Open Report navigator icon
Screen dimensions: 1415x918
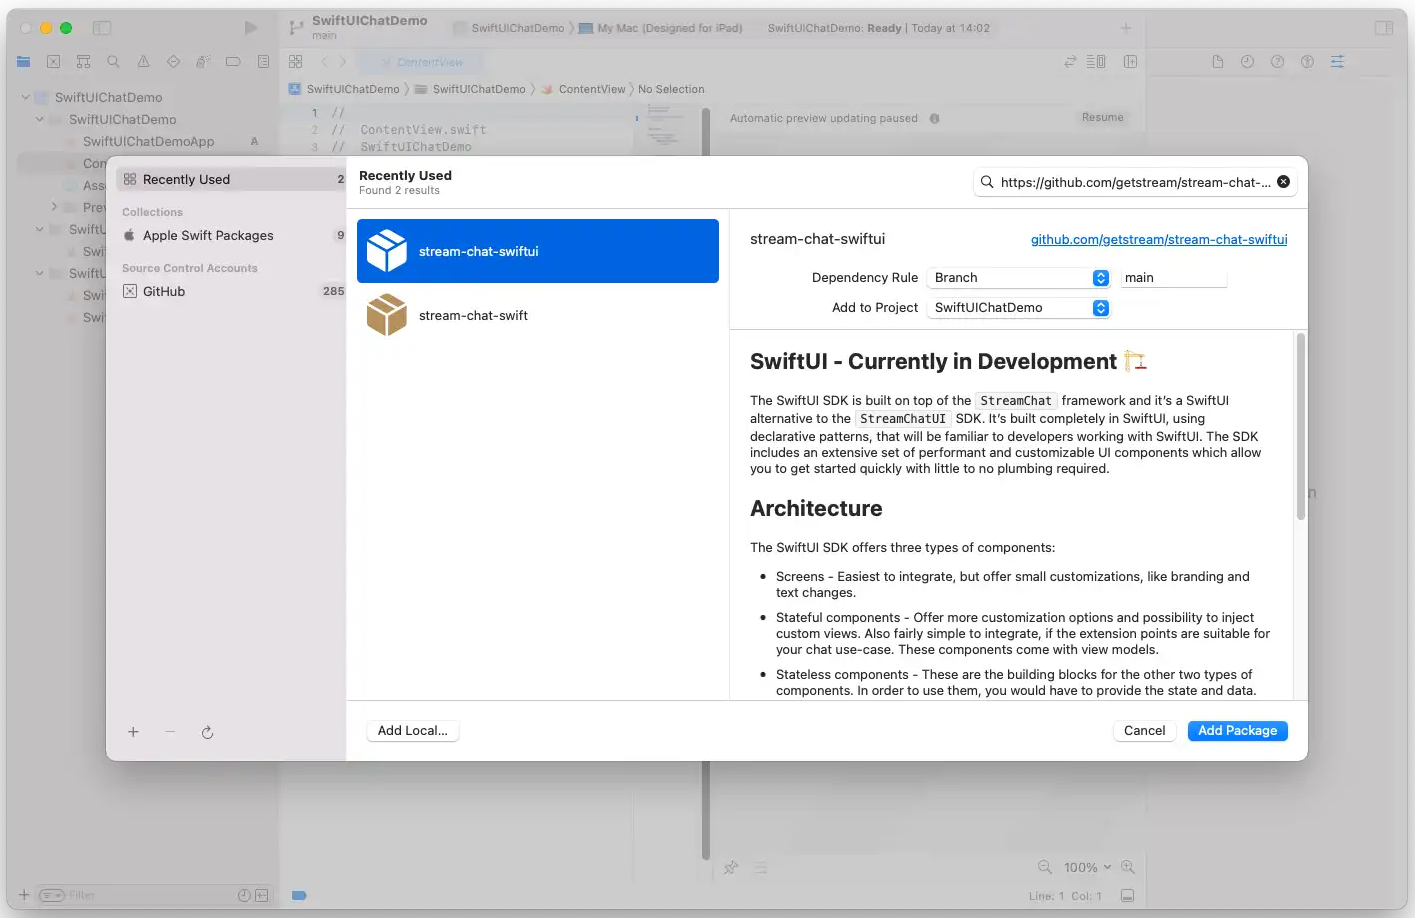(263, 62)
